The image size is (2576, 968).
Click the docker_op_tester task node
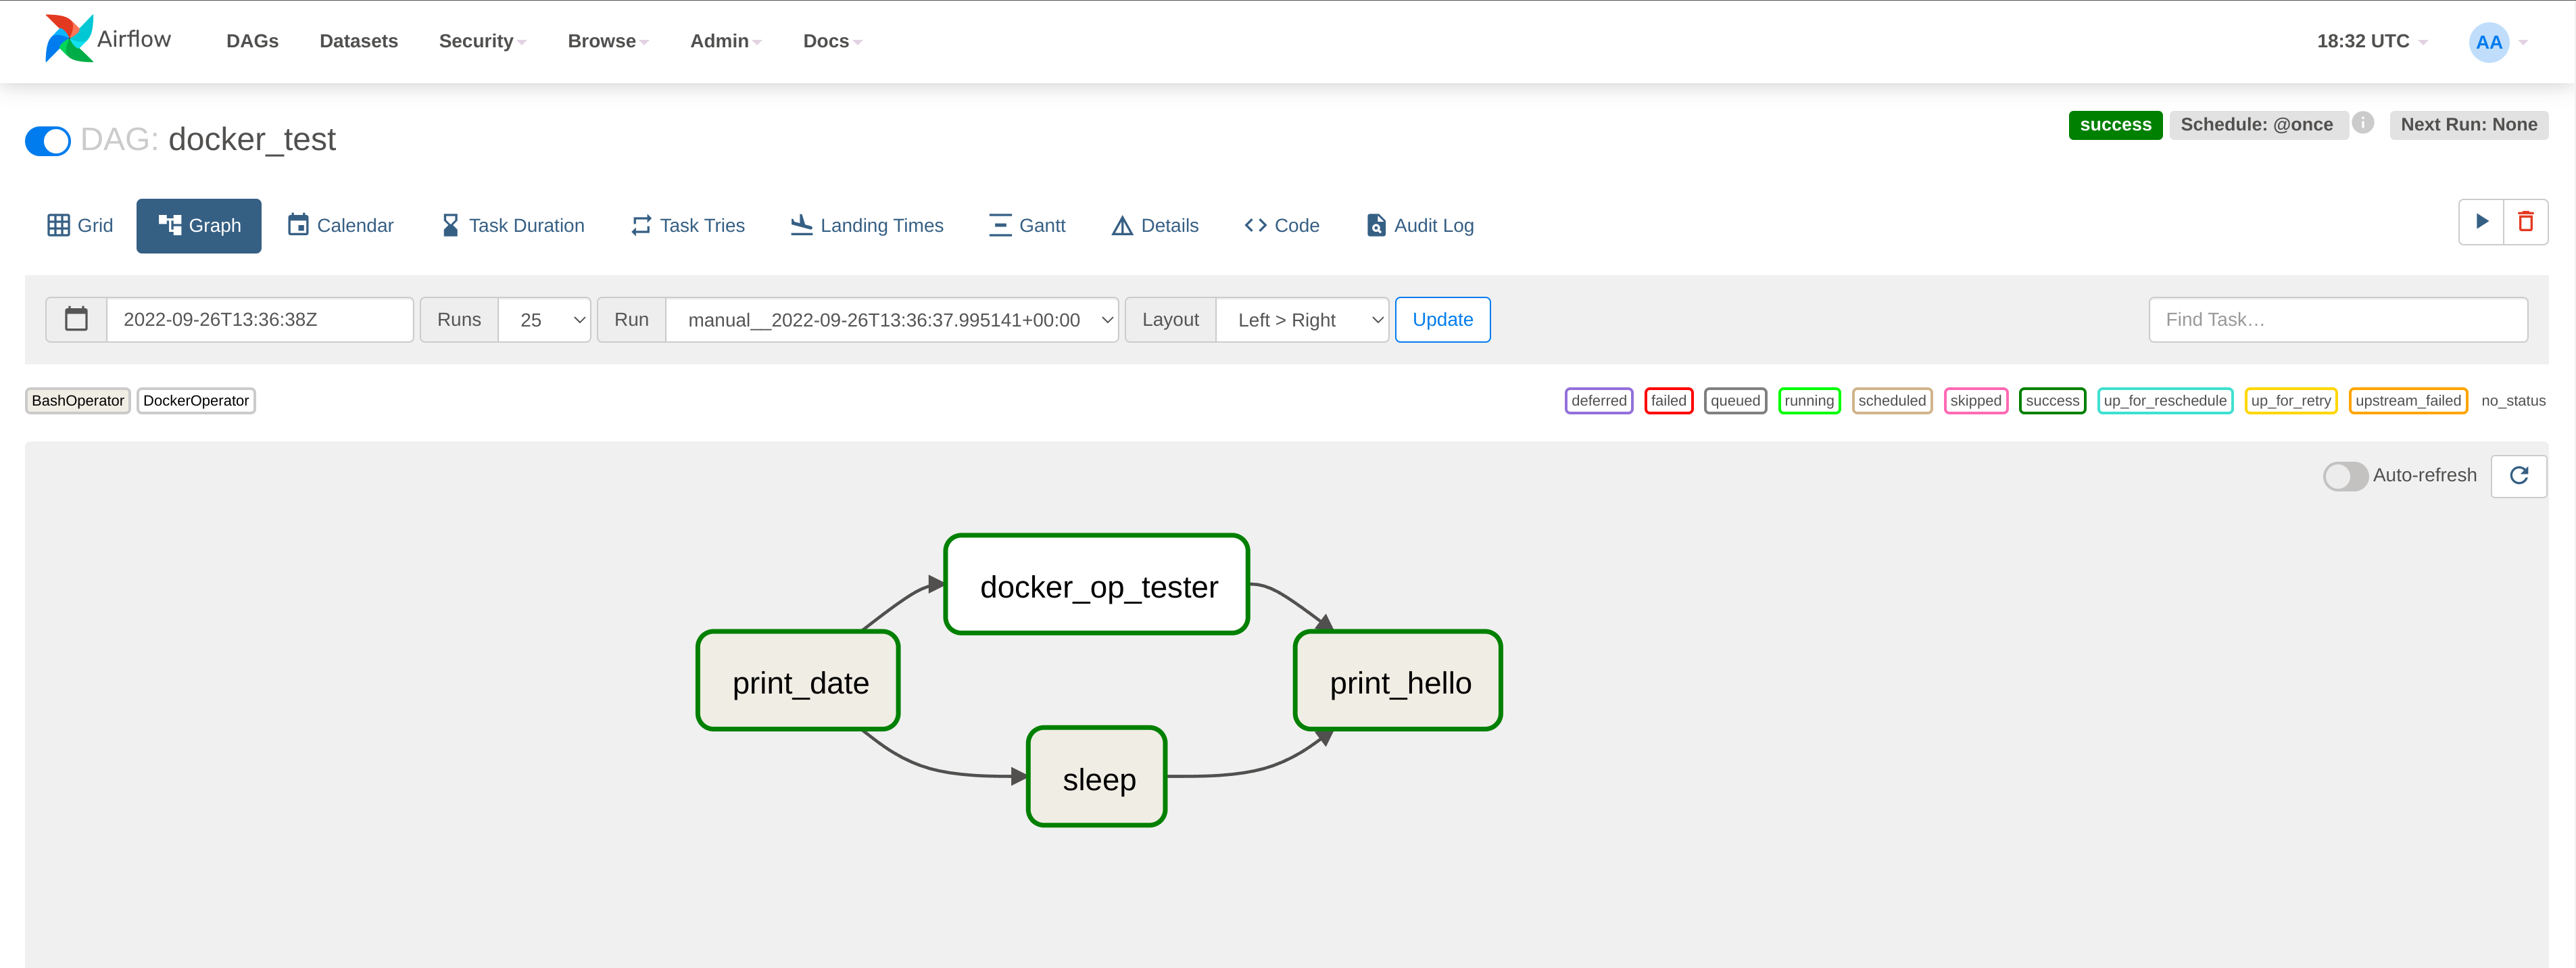point(1097,585)
